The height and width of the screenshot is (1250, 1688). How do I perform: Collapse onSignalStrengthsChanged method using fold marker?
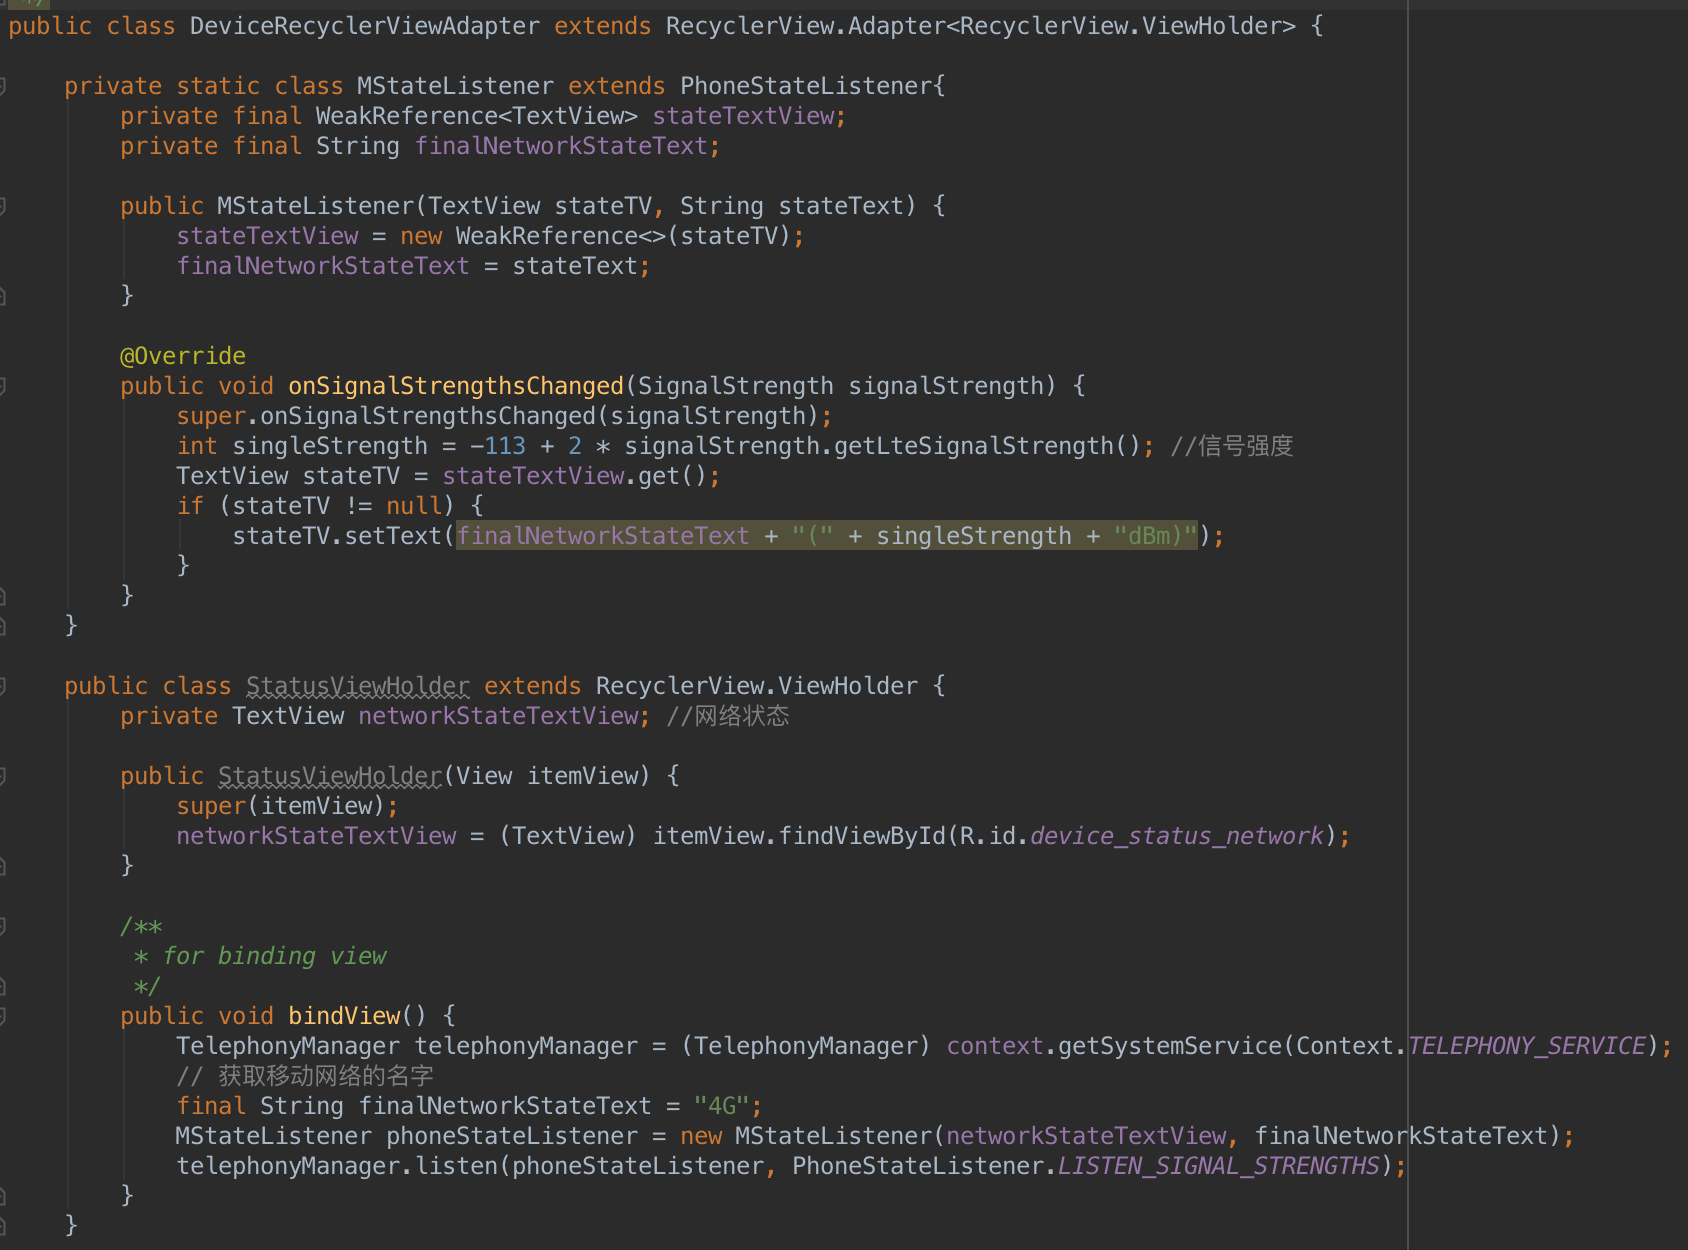coord(3,387)
